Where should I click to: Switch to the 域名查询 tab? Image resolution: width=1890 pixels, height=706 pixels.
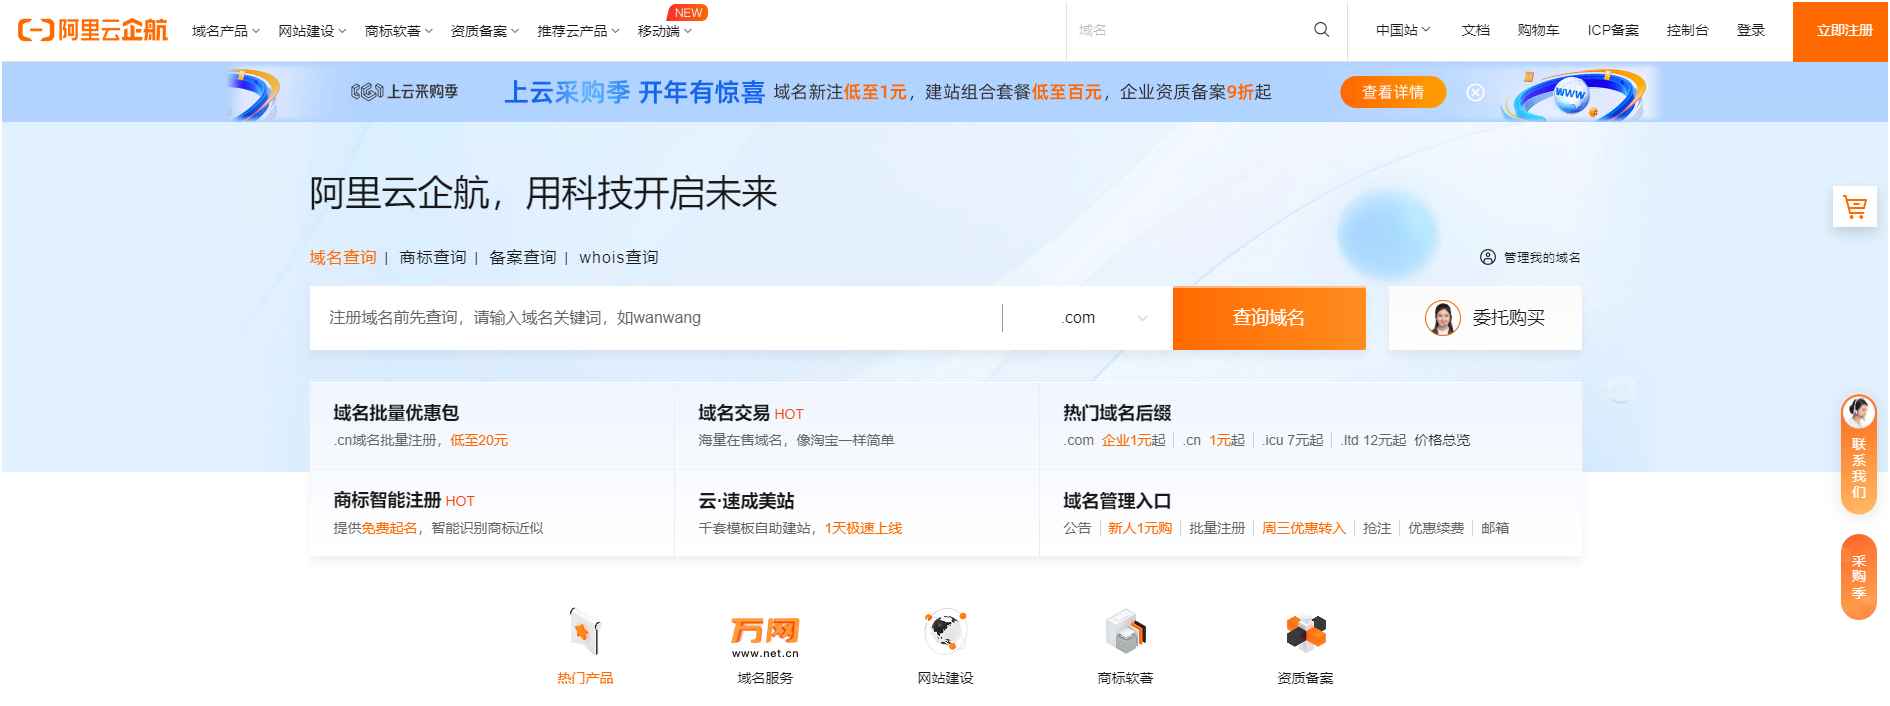pyautogui.click(x=343, y=257)
